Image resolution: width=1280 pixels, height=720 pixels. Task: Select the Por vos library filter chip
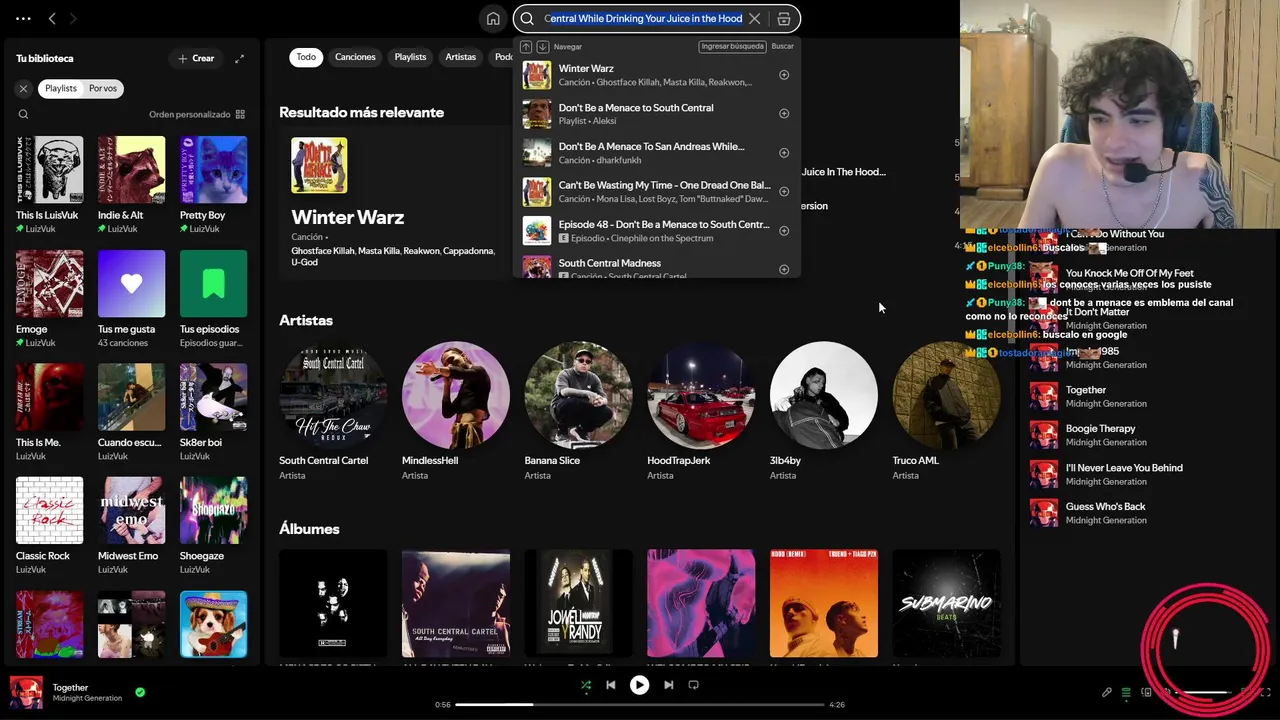tap(103, 88)
